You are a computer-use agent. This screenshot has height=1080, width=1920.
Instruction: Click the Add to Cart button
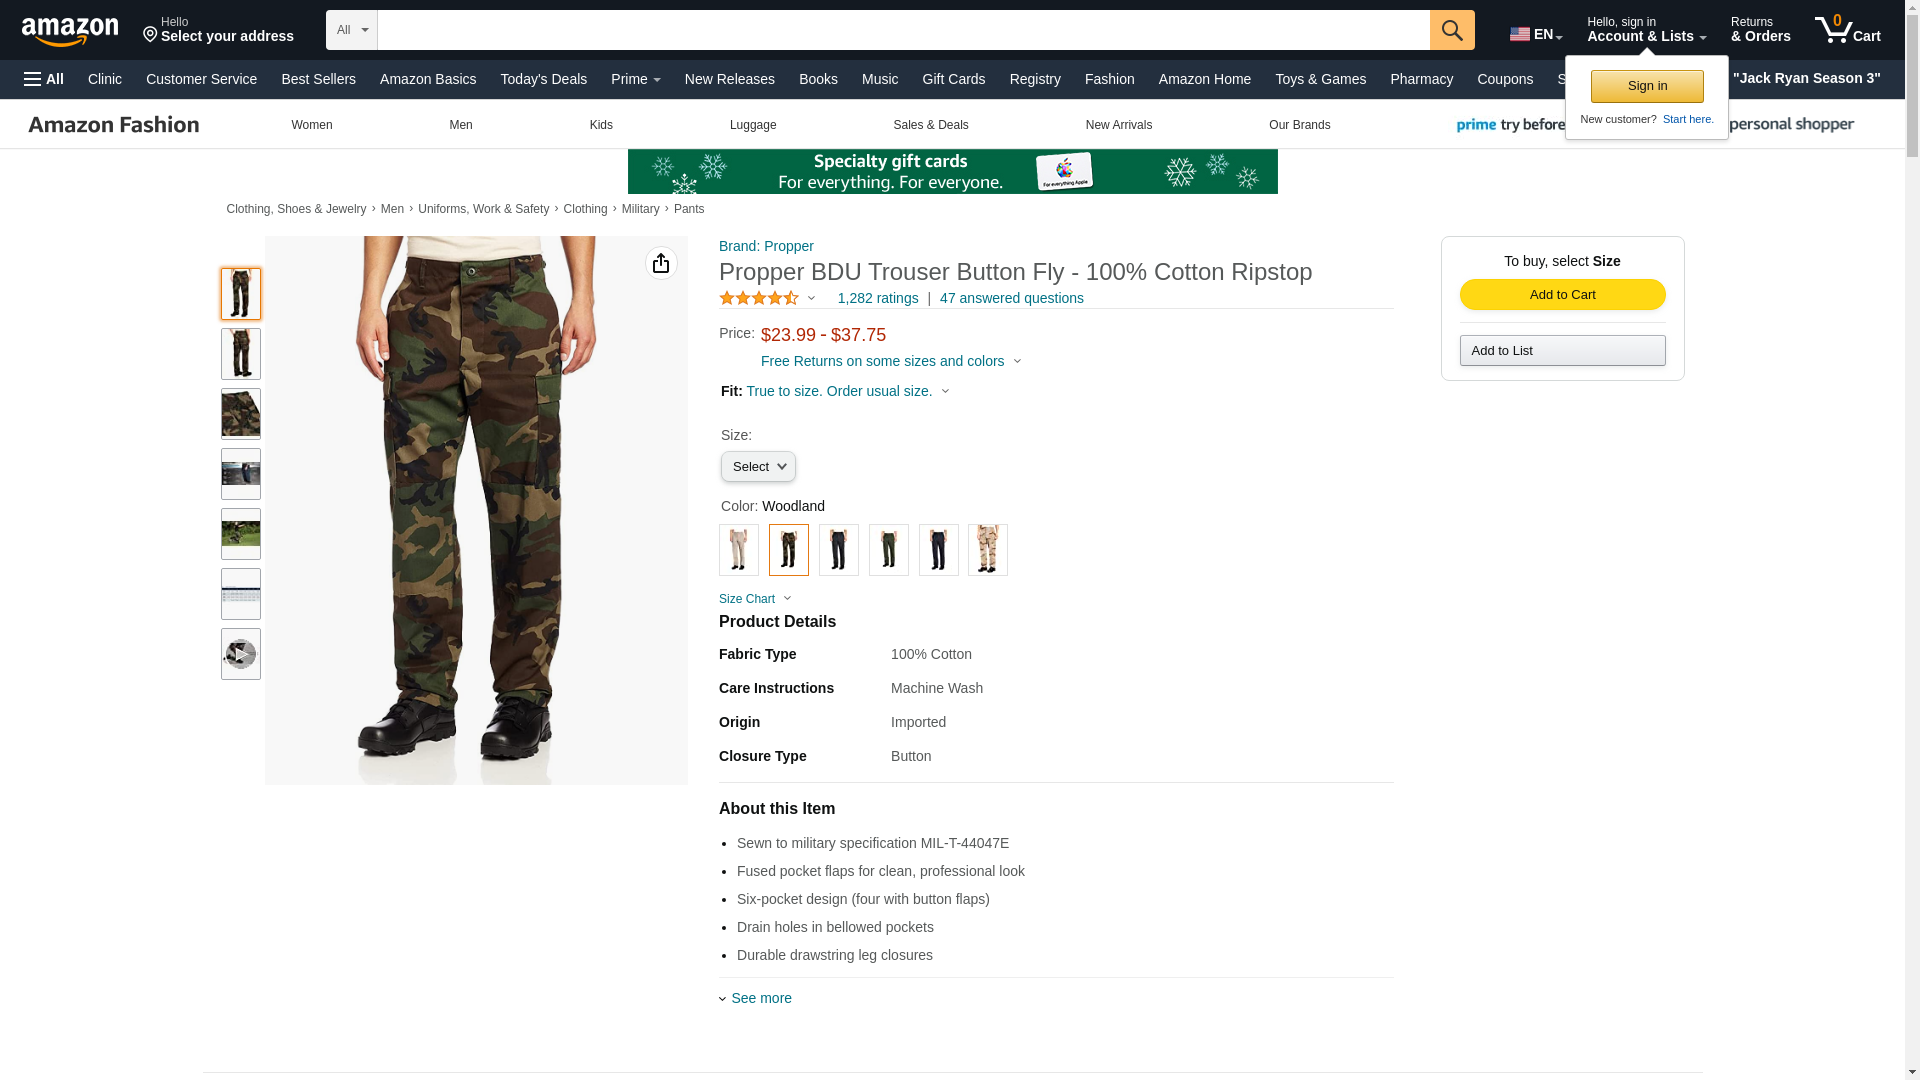[1562, 294]
